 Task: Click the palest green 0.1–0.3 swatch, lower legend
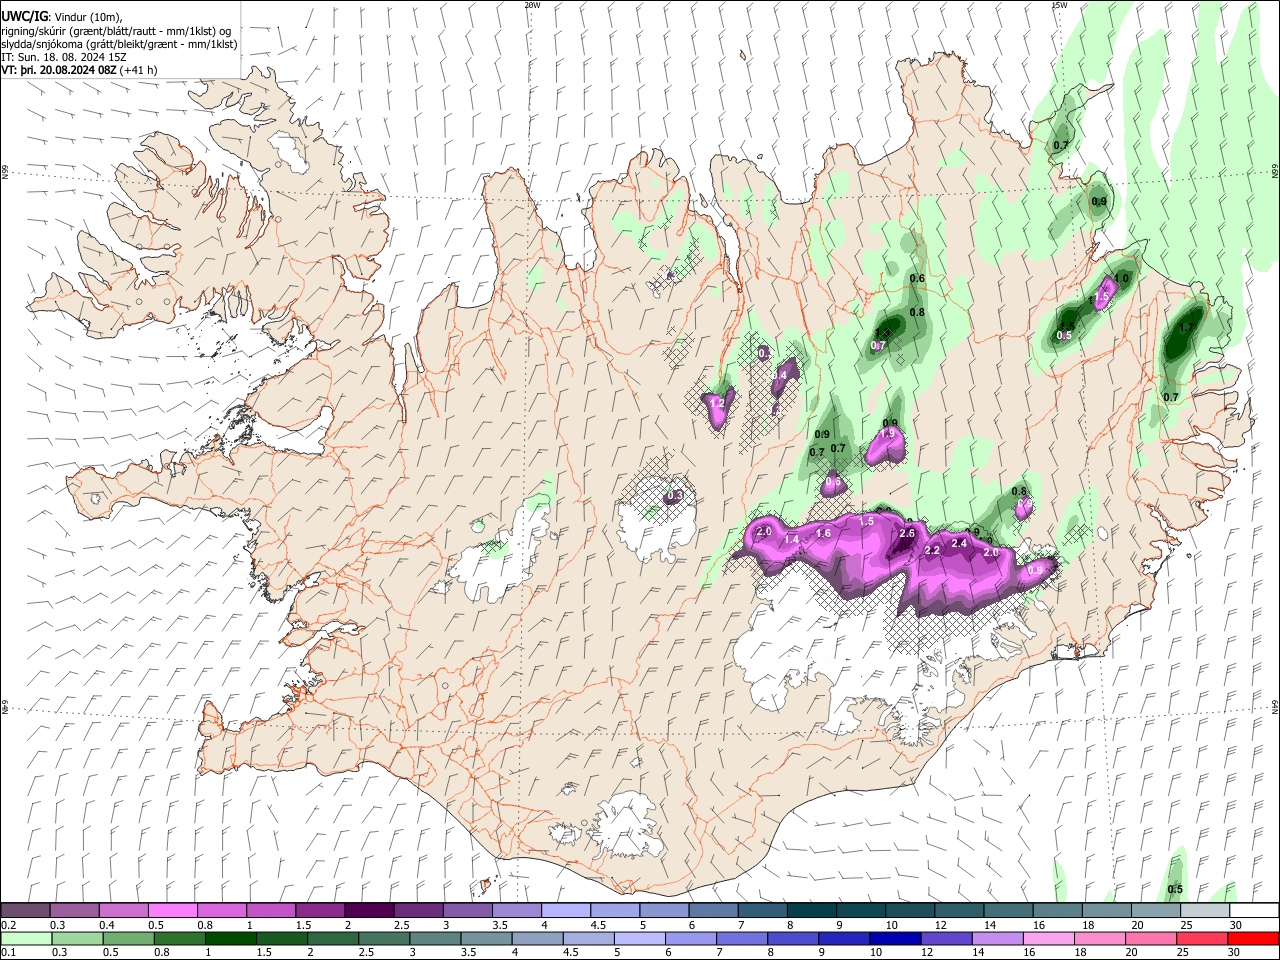tap(26, 938)
